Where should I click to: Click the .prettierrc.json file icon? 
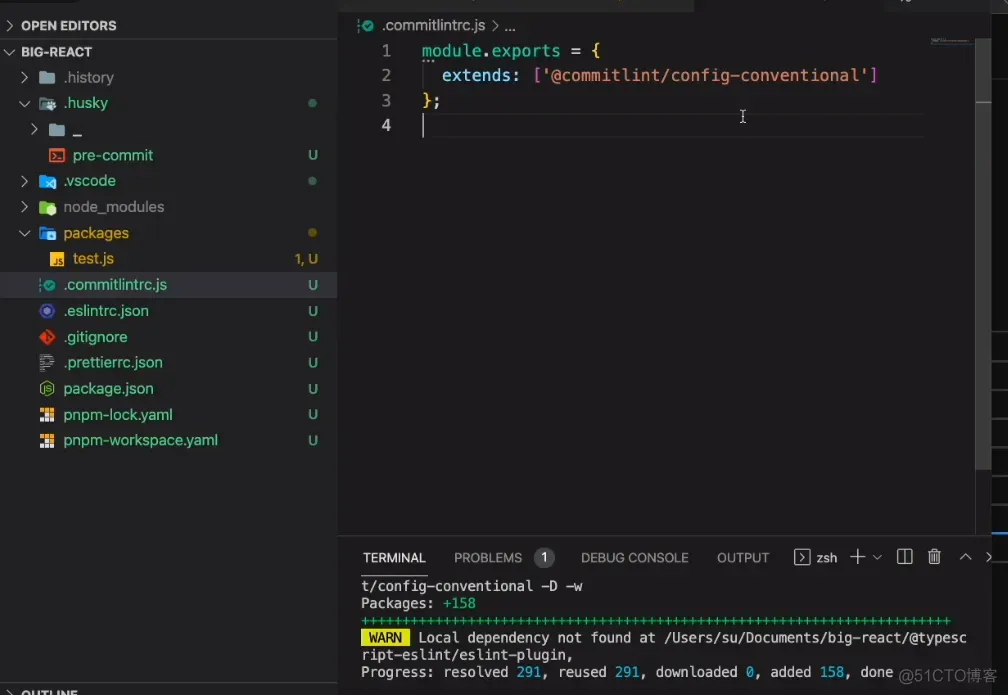tap(47, 363)
